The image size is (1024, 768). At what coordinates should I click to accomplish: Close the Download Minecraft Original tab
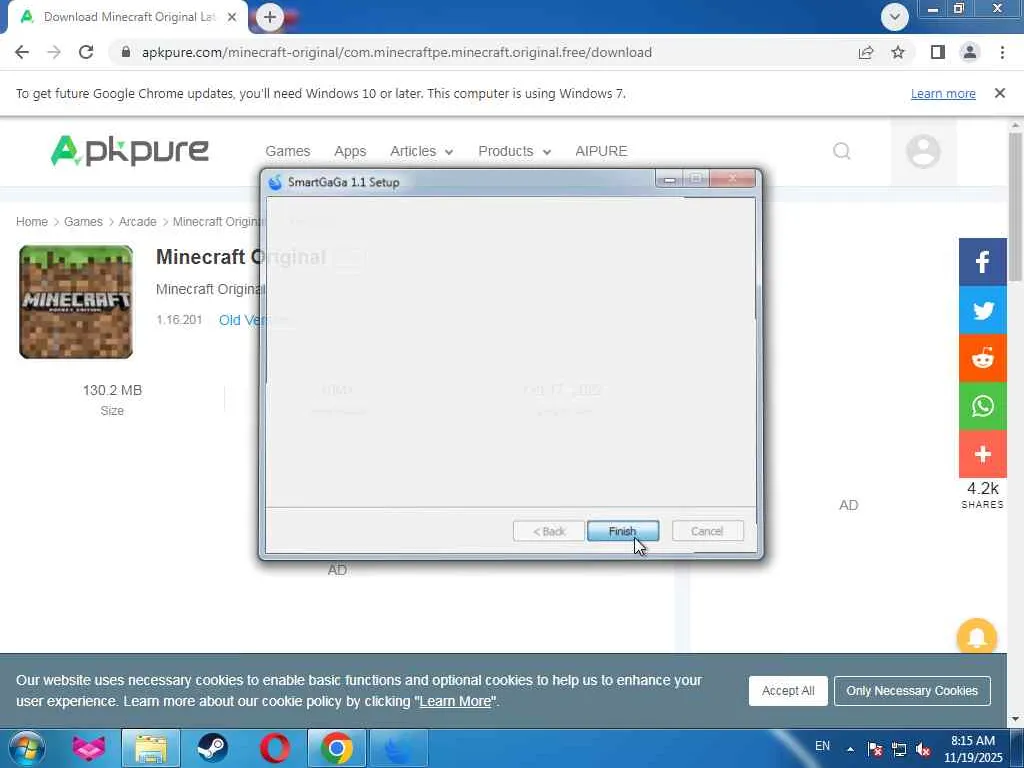[x=232, y=17]
